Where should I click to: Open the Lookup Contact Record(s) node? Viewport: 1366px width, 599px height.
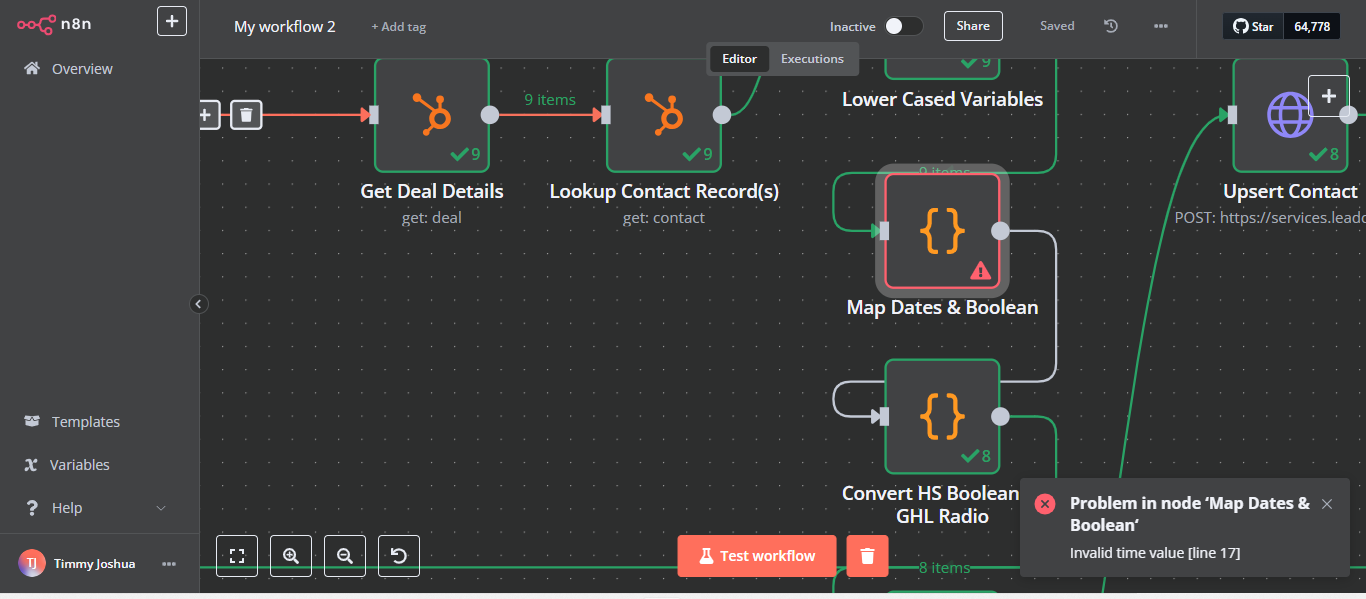663,115
